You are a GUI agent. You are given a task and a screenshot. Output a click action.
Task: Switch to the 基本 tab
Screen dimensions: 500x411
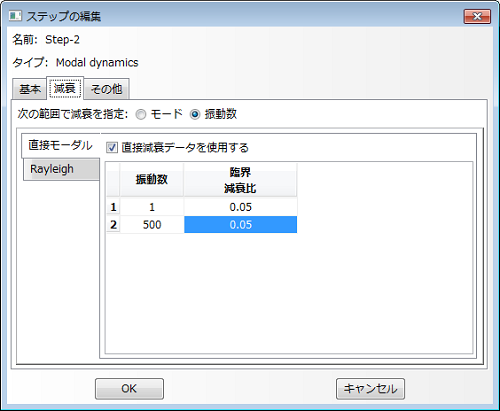click(x=29, y=89)
